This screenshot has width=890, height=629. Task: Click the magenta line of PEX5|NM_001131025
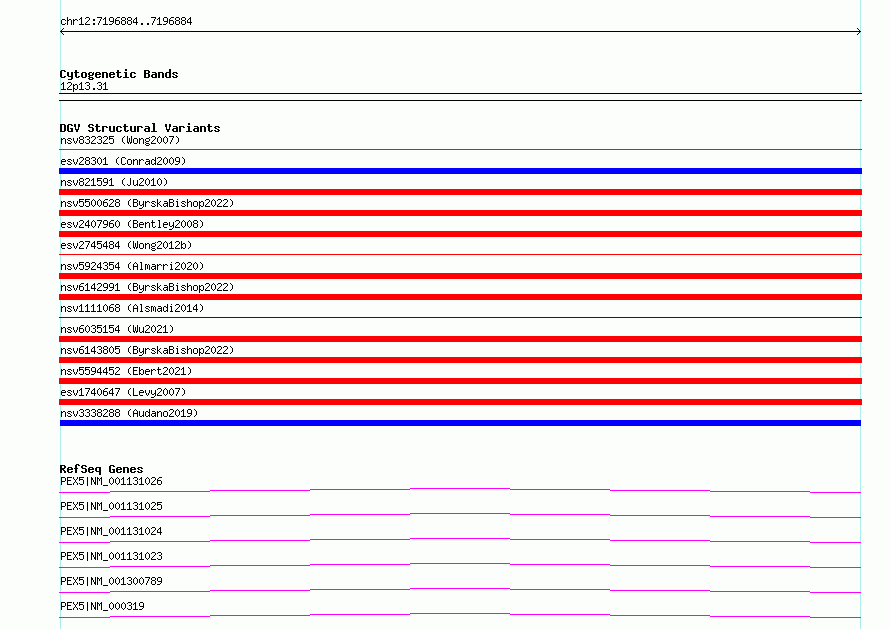click(460, 515)
